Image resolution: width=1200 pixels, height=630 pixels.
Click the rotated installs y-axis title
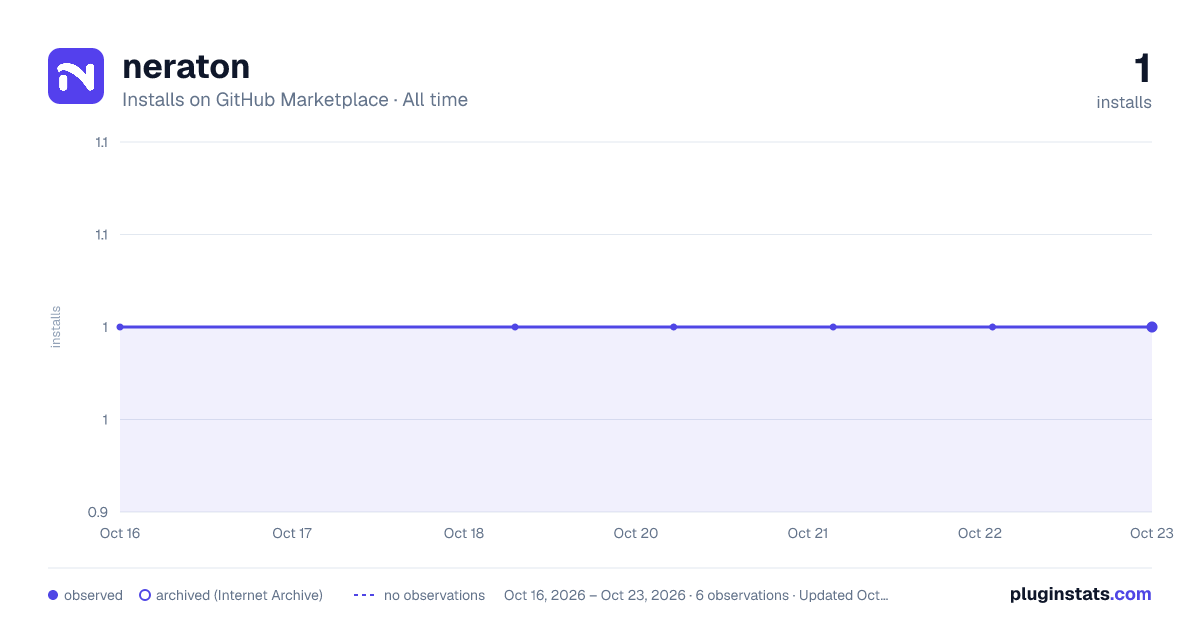(56, 327)
